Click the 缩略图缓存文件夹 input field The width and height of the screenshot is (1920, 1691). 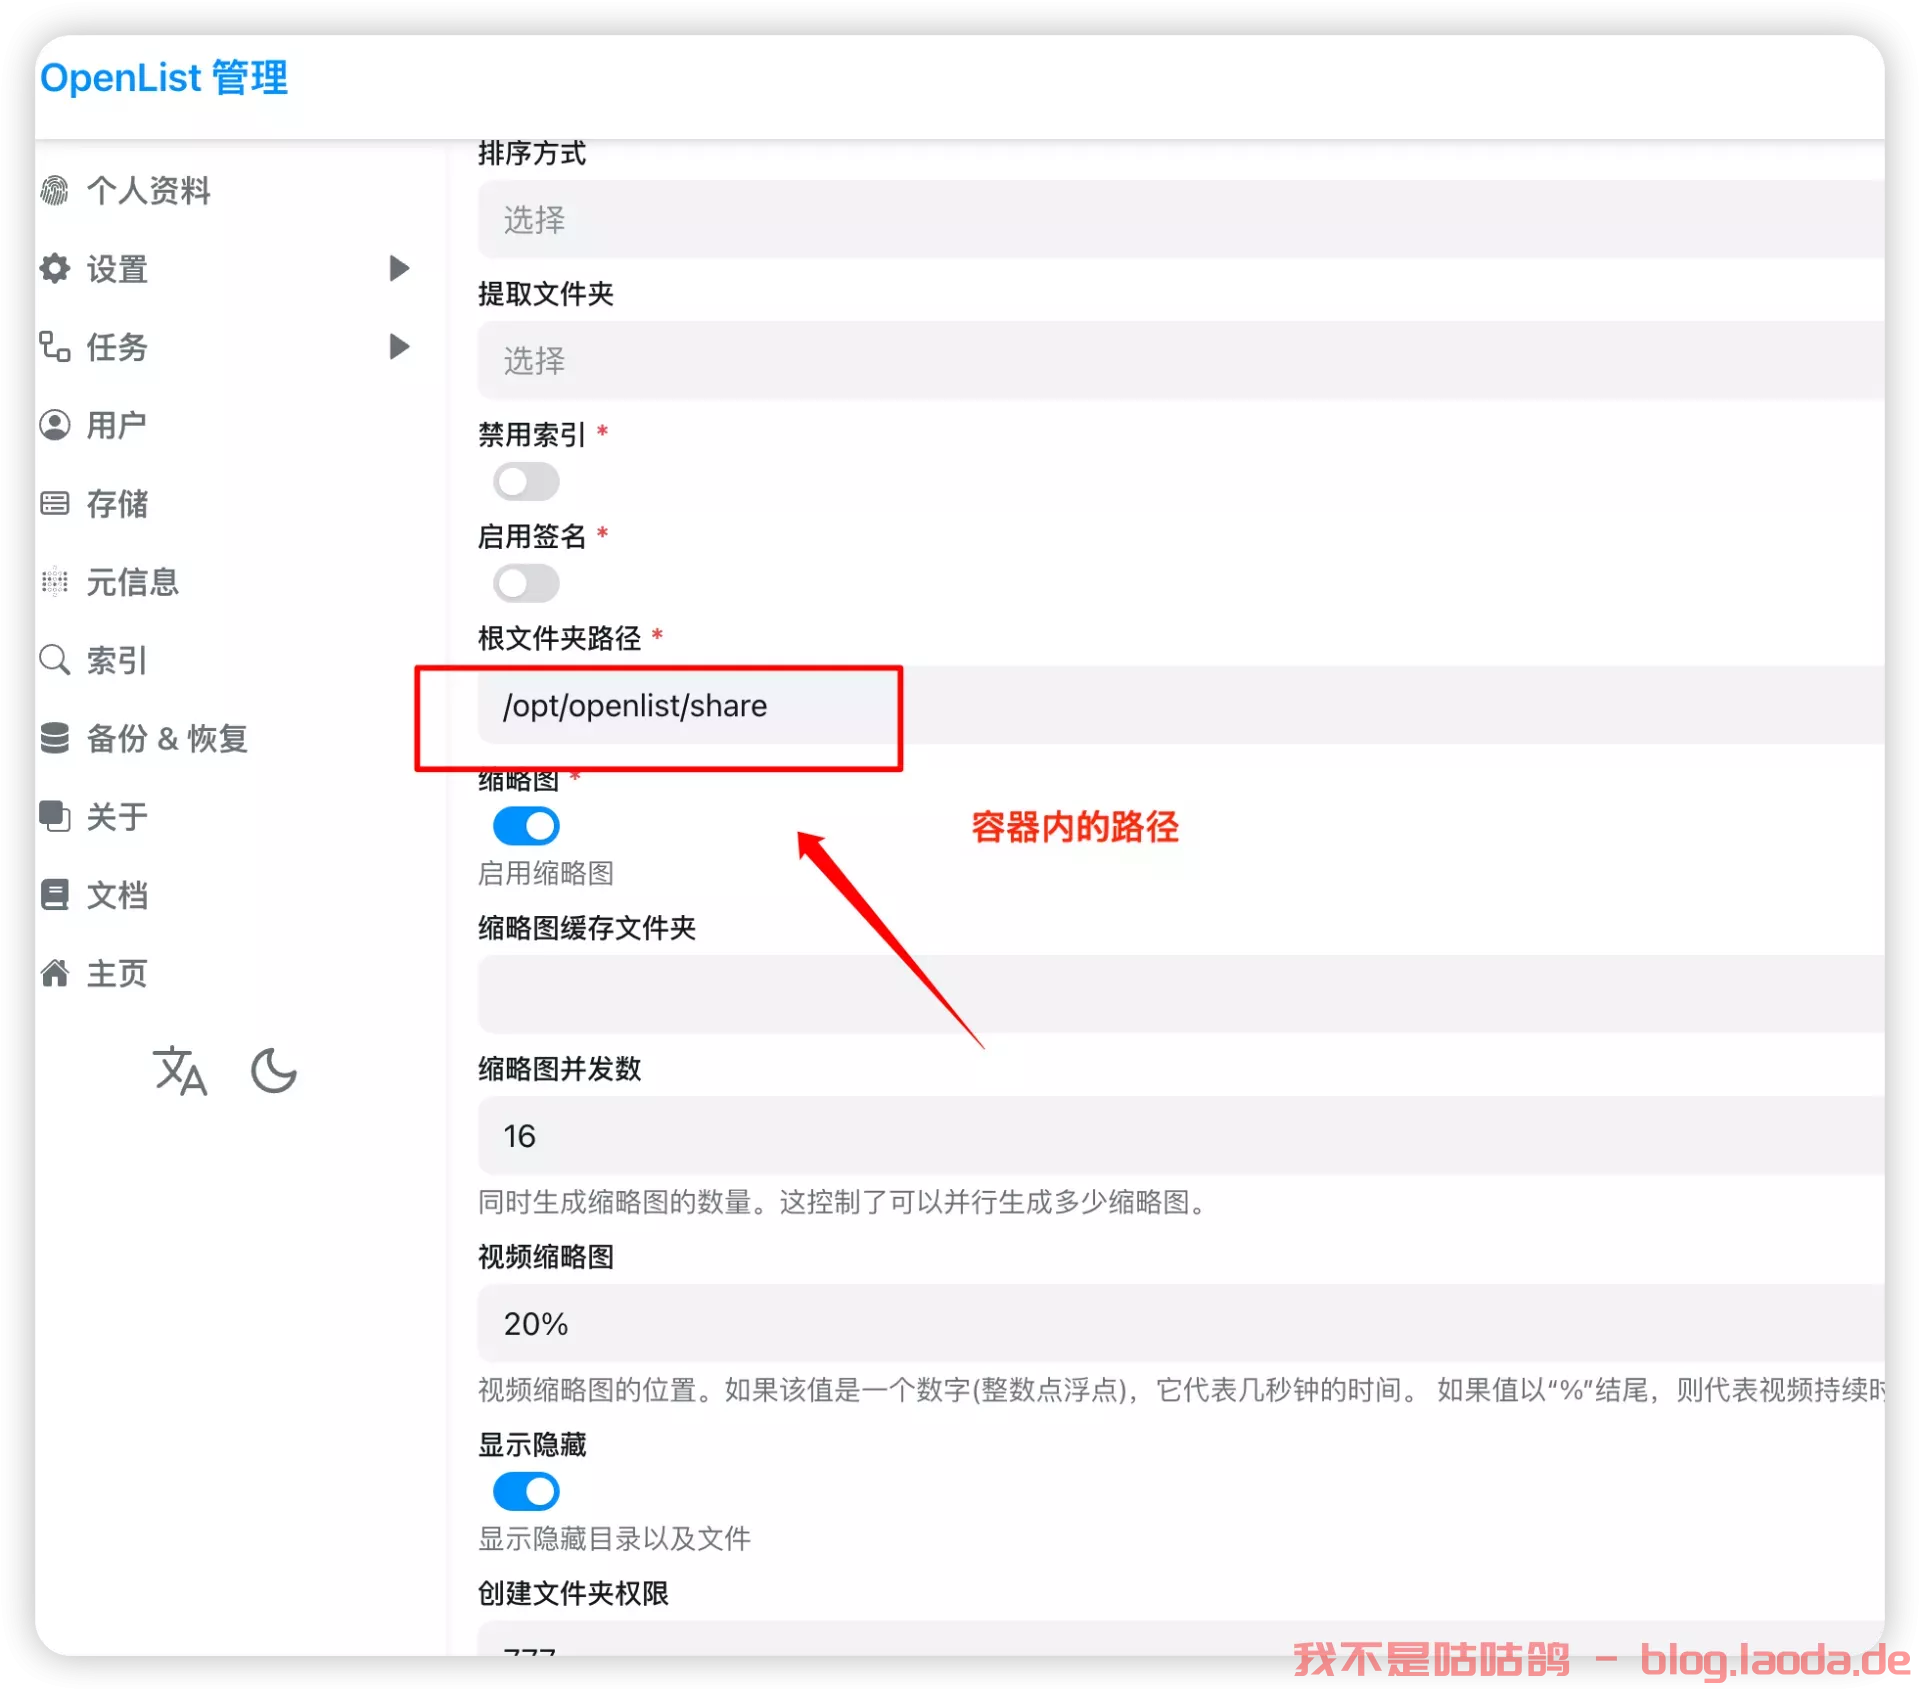point(1181,994)
